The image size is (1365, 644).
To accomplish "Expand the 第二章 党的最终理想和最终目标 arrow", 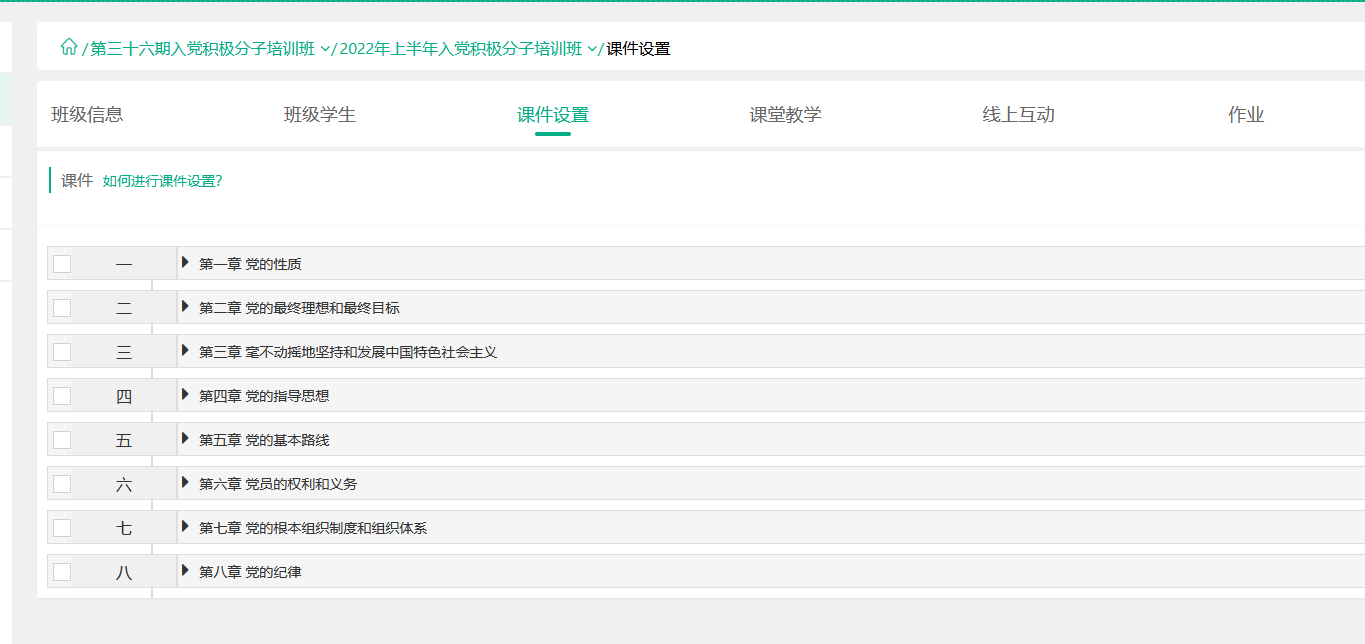I will (185, 307).
